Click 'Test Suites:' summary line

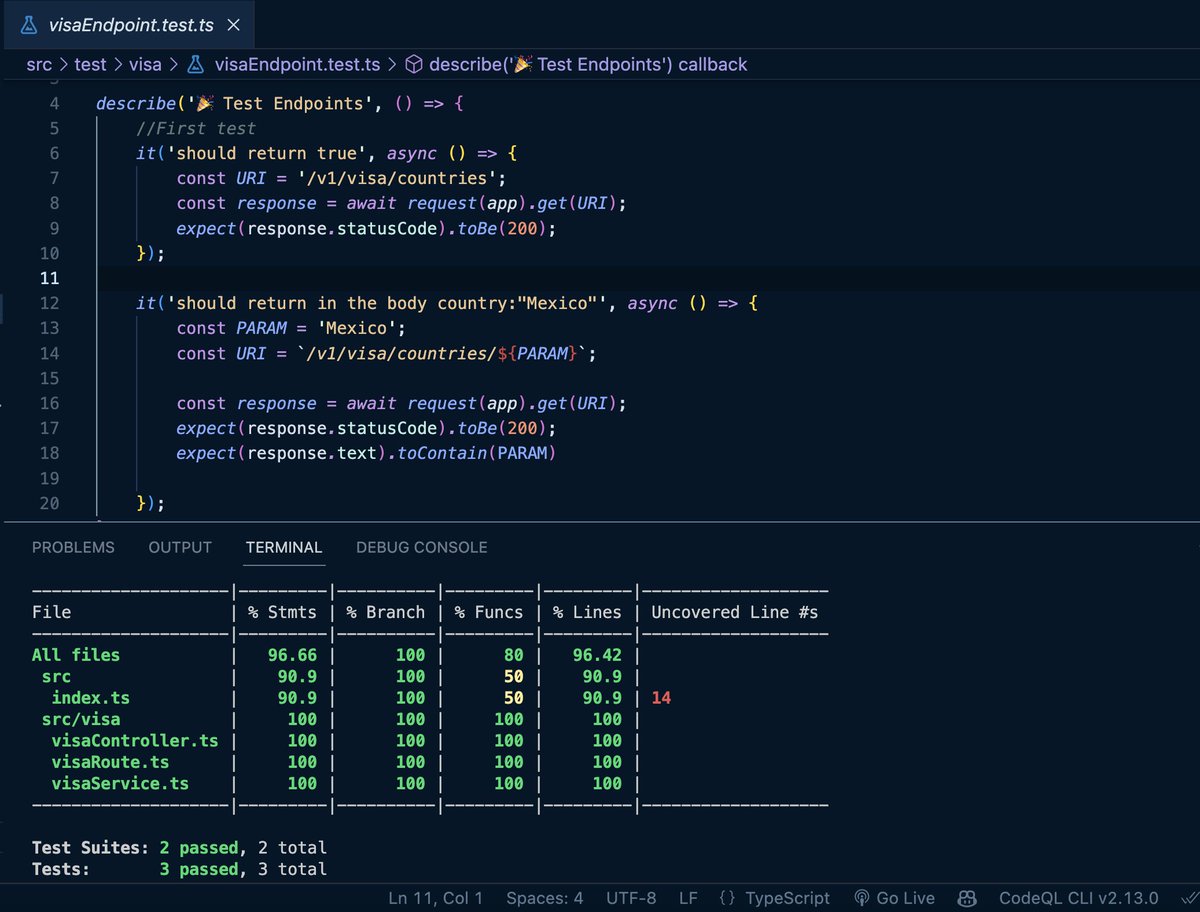(180, 848)
